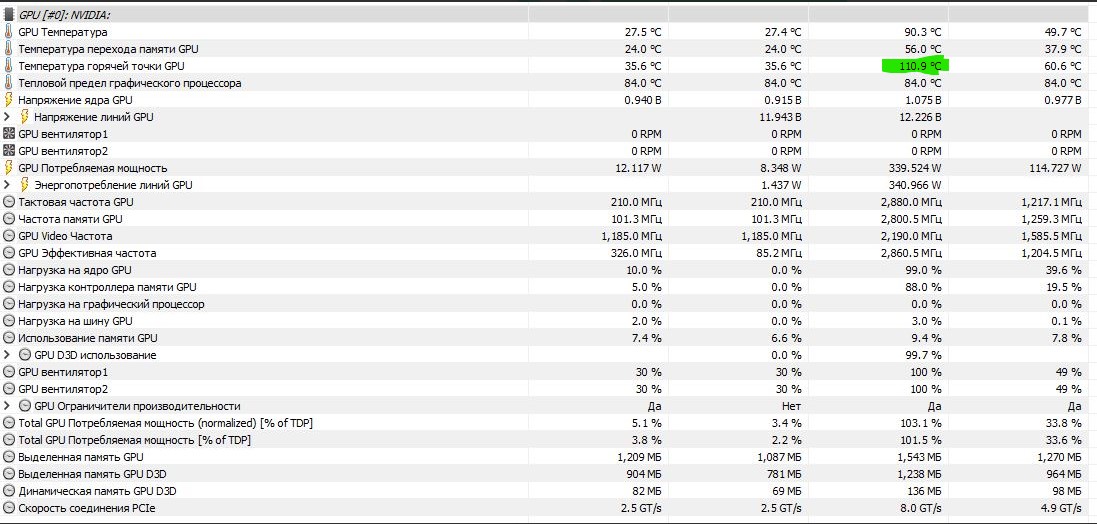Viewport: 1097px width, 524px height.
Task: Expand the GPU D3D использование subtree
Action: (8, 355)
